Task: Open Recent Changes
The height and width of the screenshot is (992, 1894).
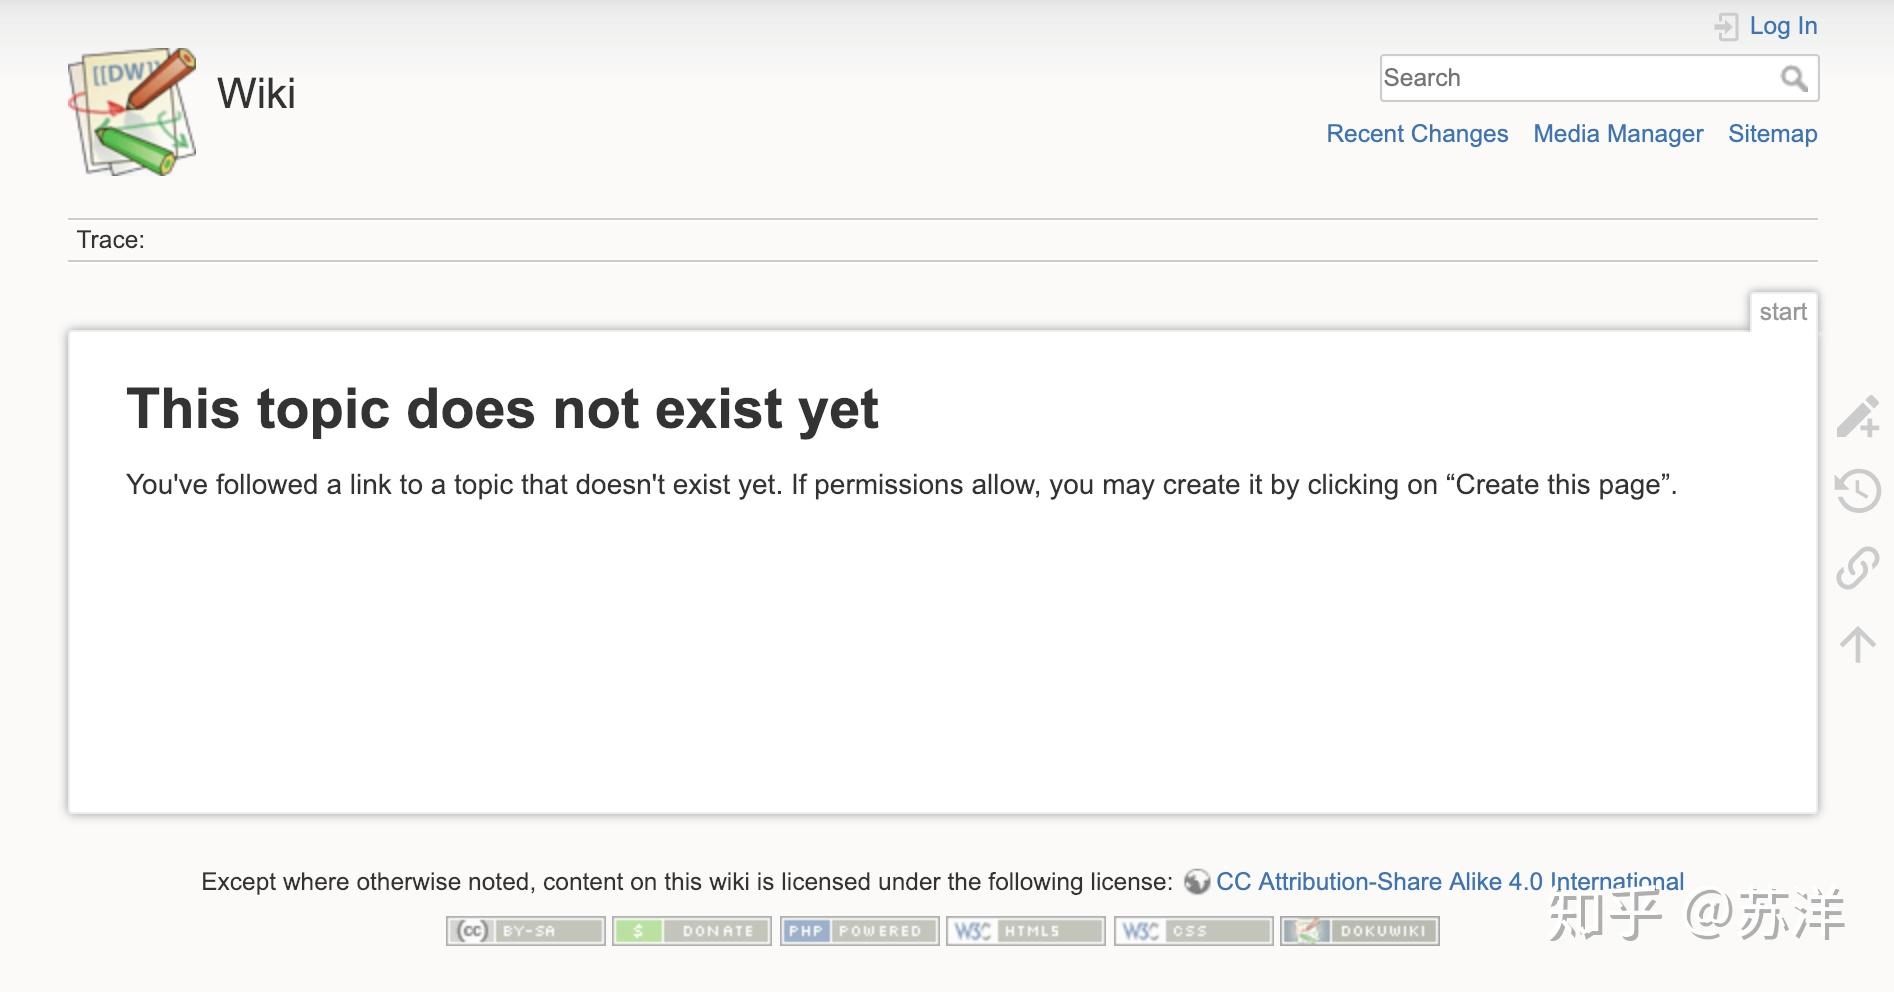Action: tap(1416, 133)
